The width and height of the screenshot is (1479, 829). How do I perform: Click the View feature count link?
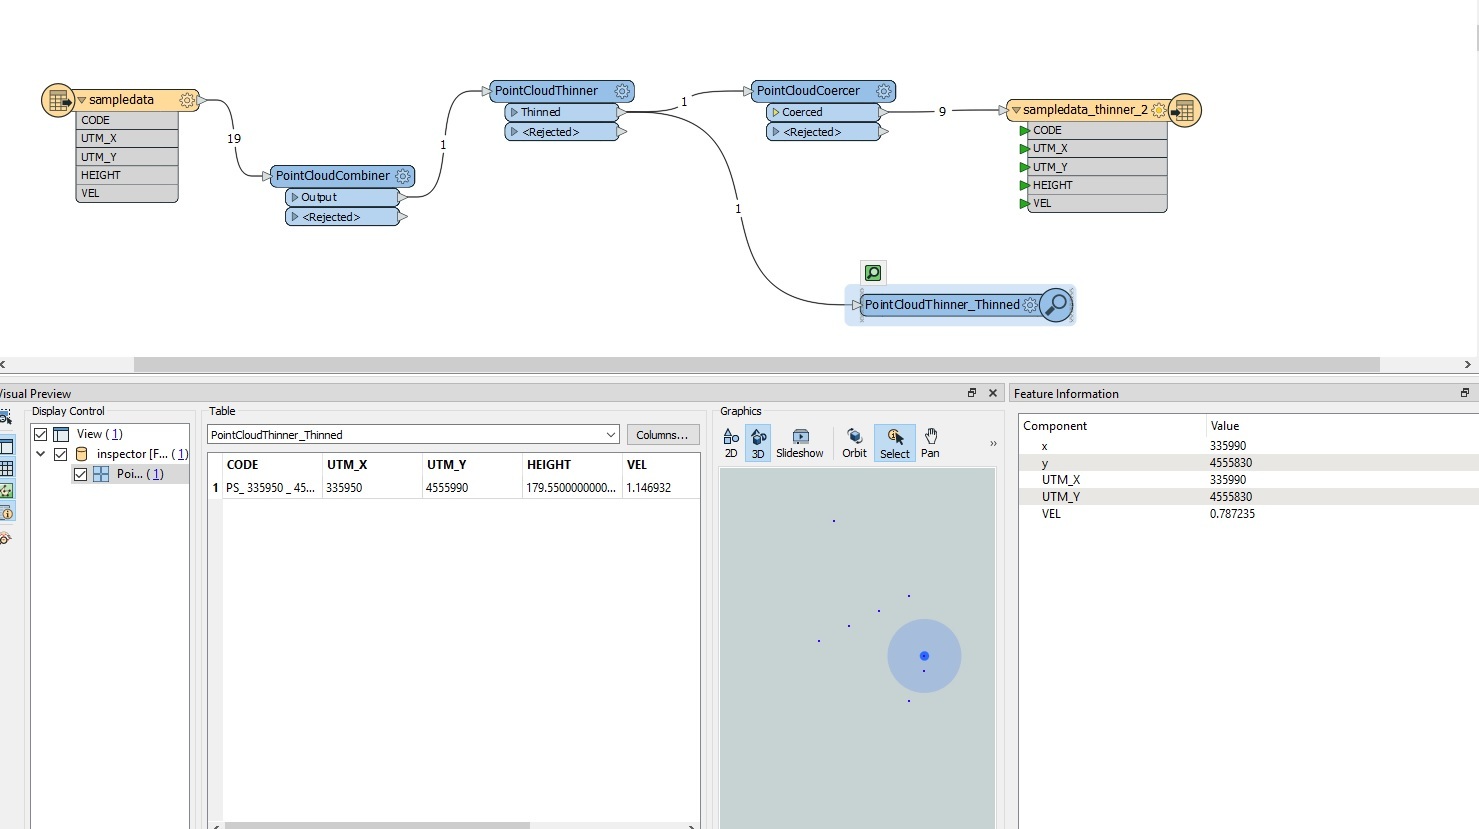coord(115,434)
